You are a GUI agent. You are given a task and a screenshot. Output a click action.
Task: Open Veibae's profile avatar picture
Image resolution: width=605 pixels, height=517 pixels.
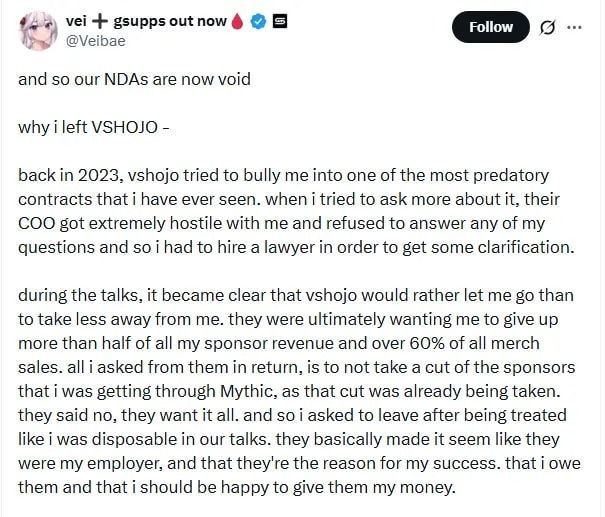click(x=38, y=30)
